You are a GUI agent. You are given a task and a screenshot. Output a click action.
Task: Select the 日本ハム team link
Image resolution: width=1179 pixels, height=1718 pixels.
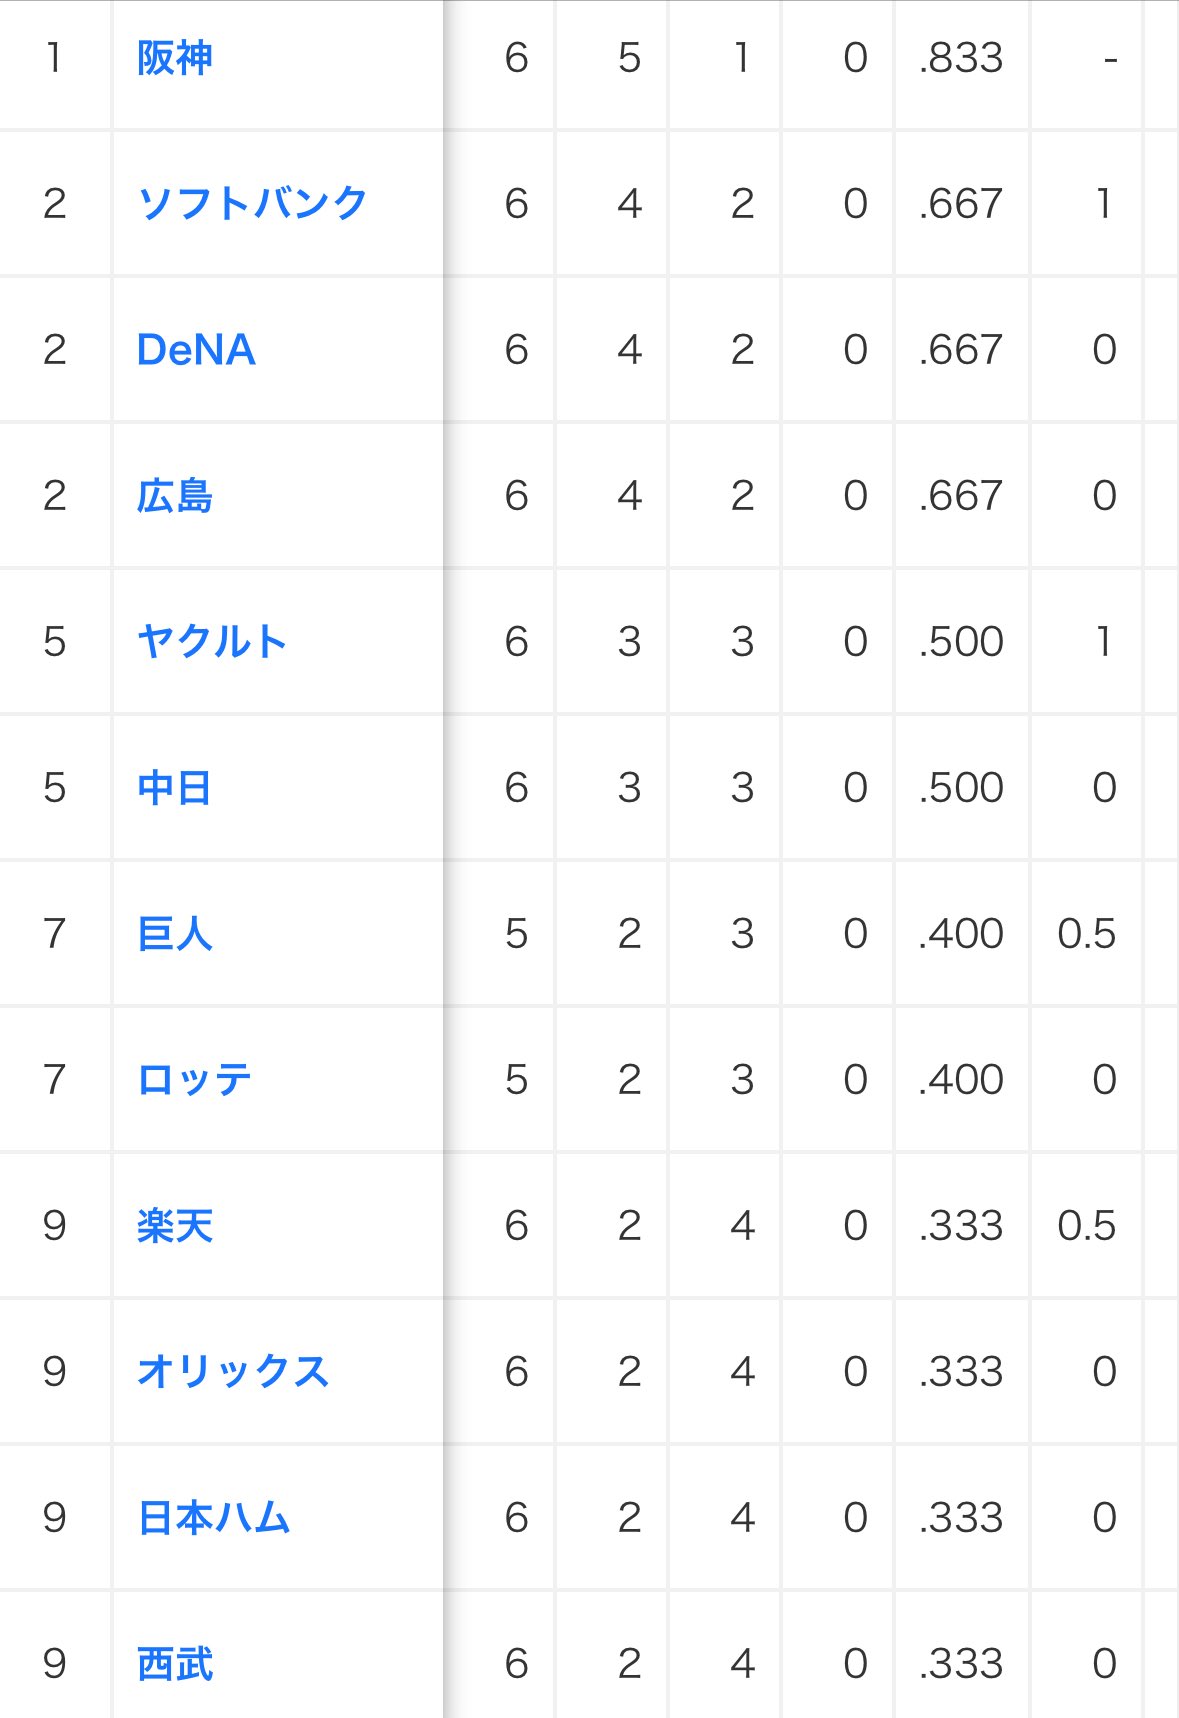pos(213,1518)
